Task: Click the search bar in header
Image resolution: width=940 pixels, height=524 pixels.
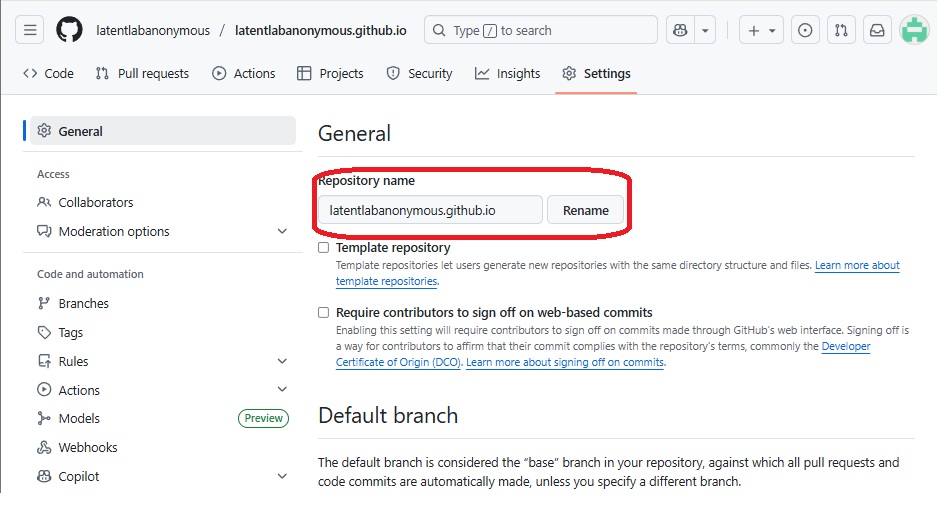Action: 540,30
